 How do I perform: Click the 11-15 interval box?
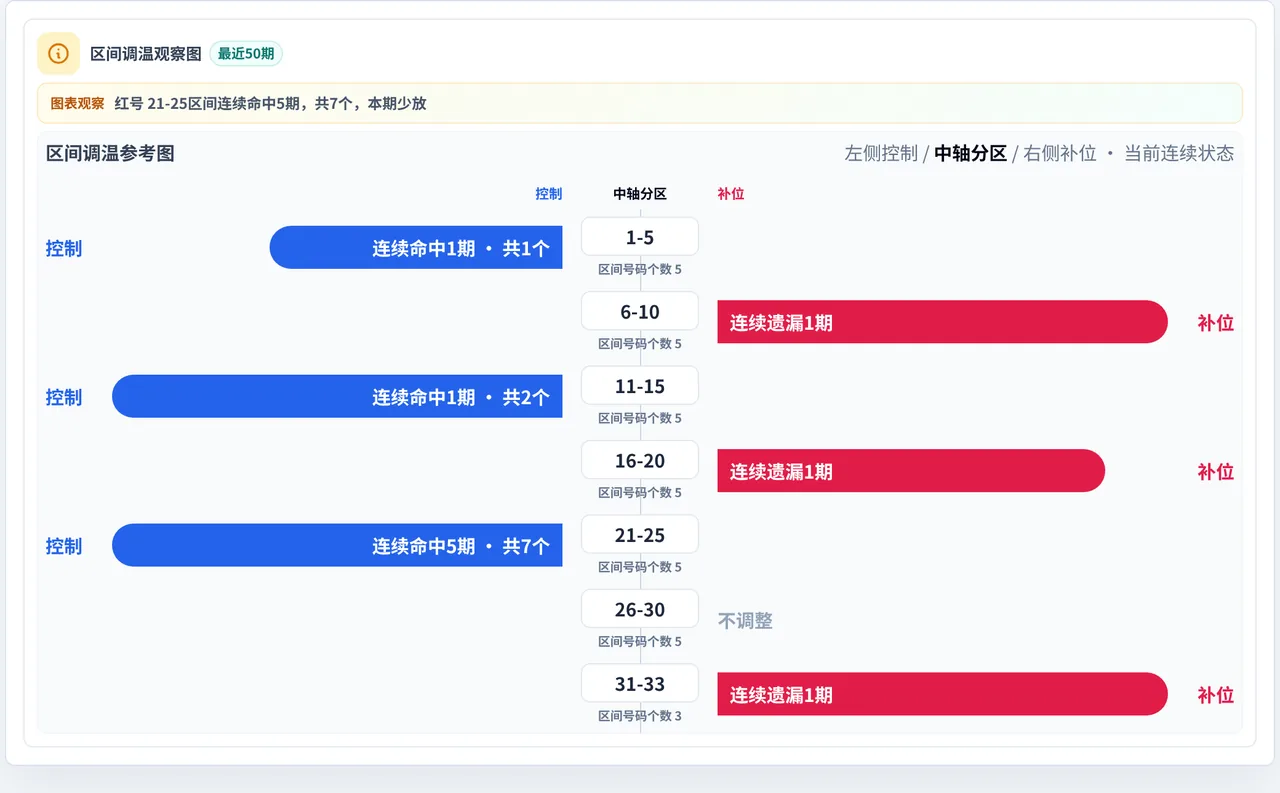pos(640,386)
